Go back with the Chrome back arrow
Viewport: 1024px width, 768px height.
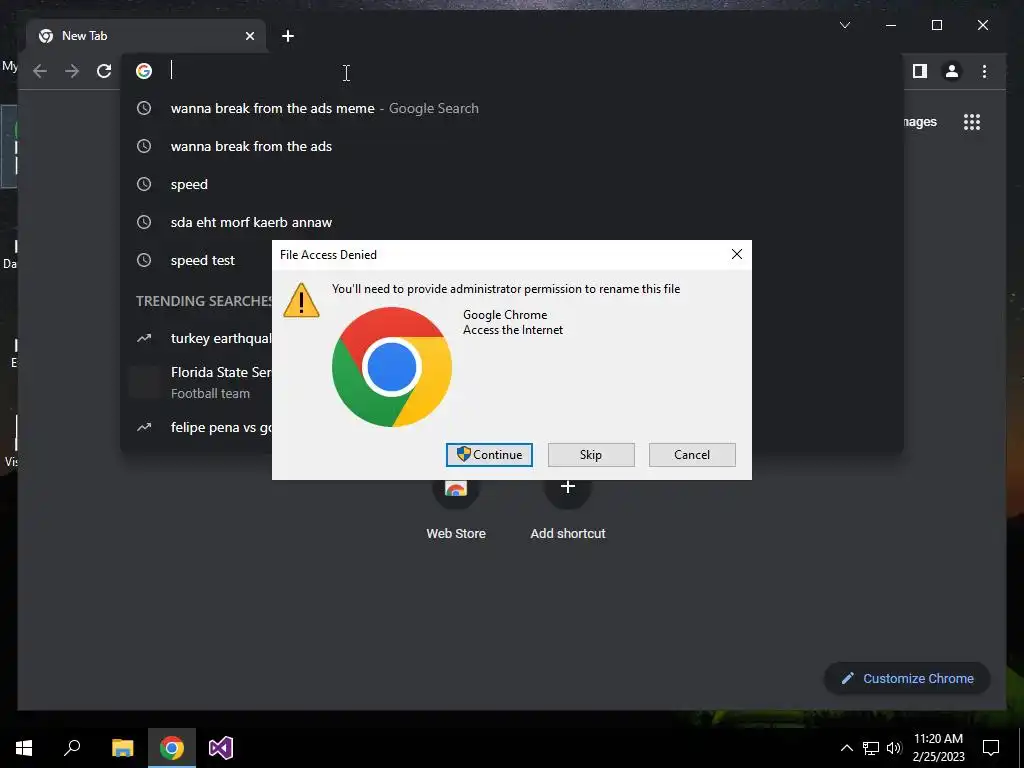click(40, 71)
